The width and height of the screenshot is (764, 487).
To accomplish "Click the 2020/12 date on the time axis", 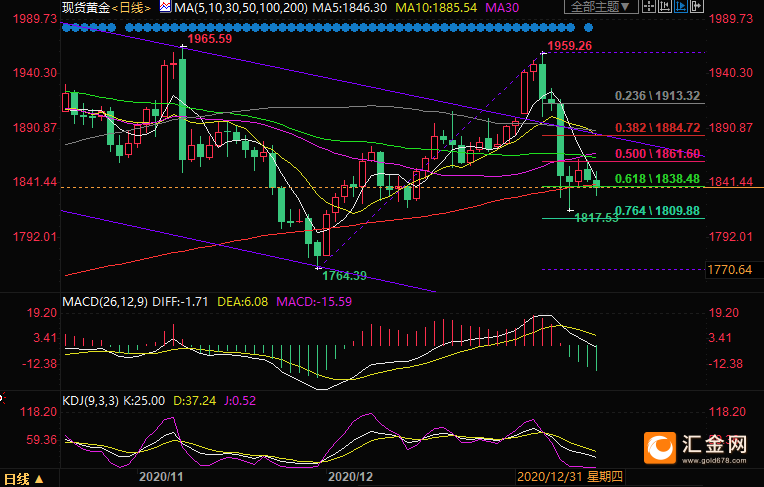I will [350, 477].
